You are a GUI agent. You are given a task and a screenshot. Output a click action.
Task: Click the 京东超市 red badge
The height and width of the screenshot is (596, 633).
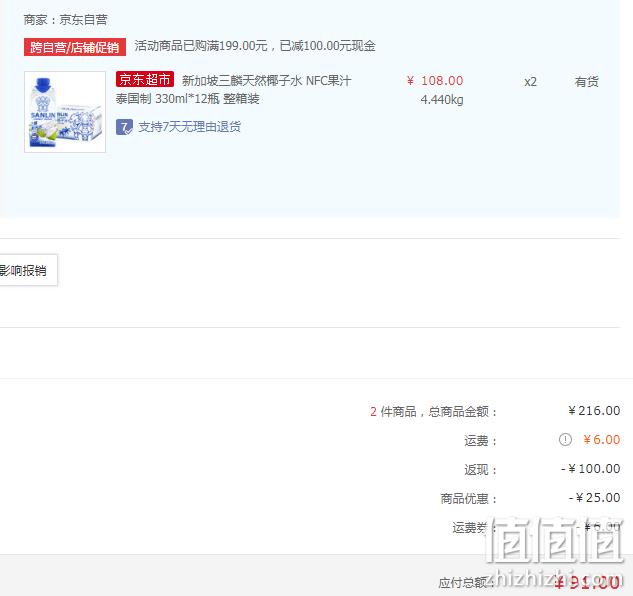coord(145,79)
